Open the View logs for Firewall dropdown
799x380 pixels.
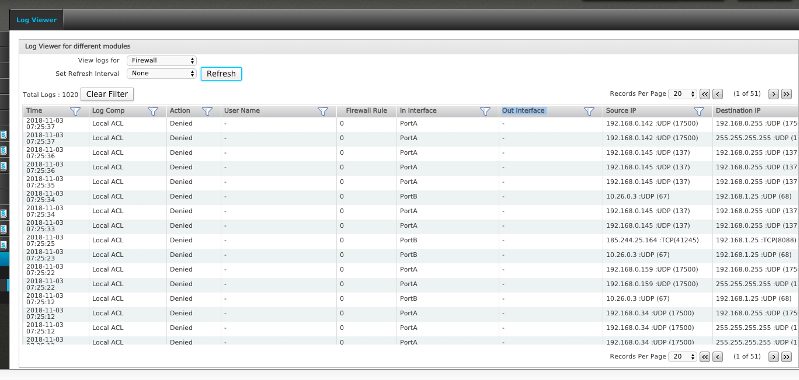(162, 60)
